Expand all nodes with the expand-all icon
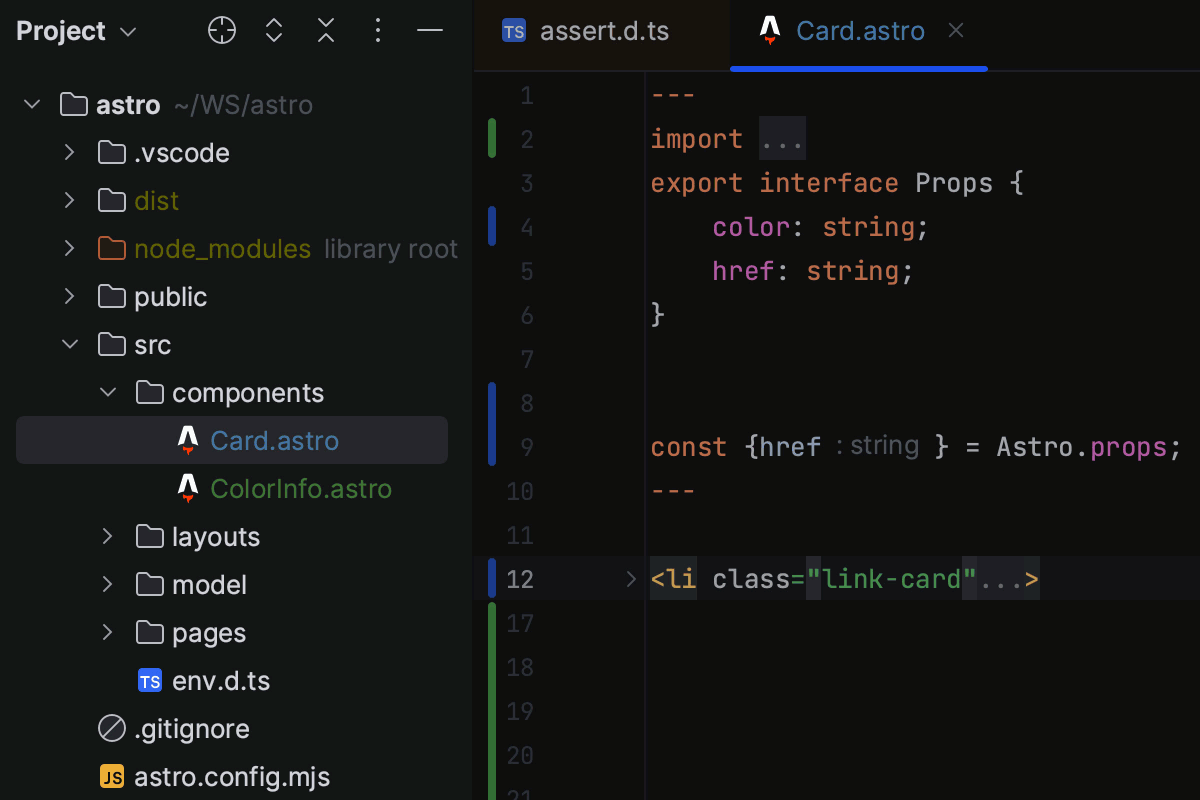This screenshot has width=1200, height=800. [x=273, y=30]
